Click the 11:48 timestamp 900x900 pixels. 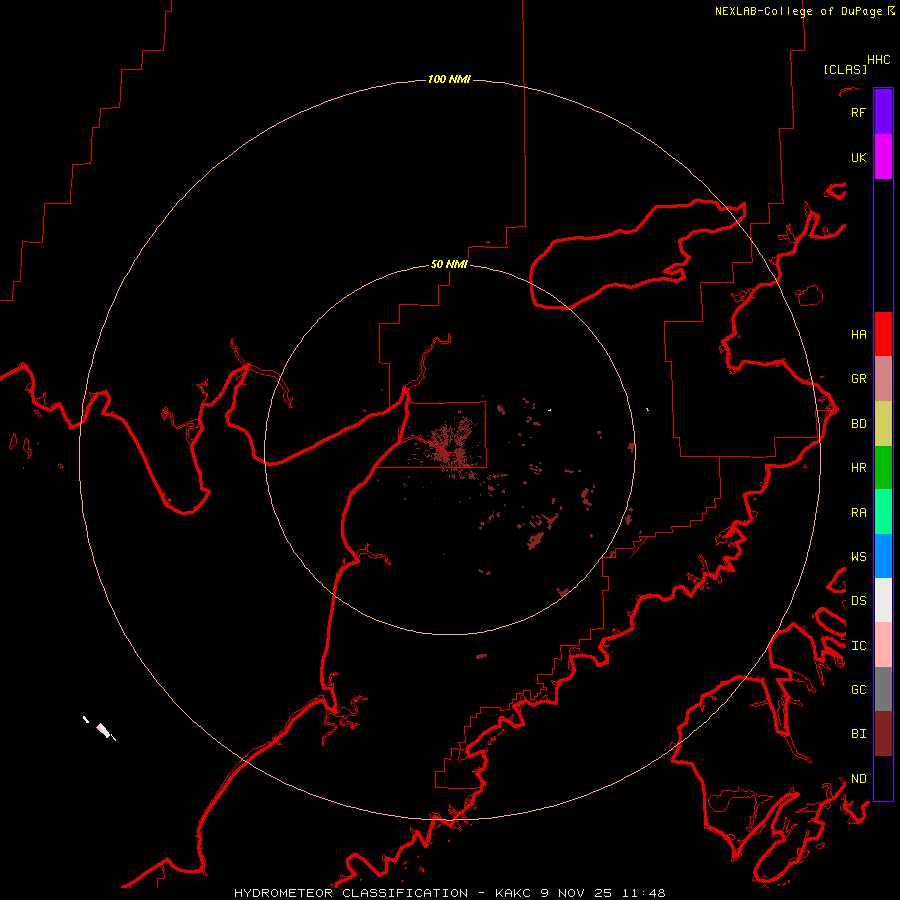click(642, 893)
